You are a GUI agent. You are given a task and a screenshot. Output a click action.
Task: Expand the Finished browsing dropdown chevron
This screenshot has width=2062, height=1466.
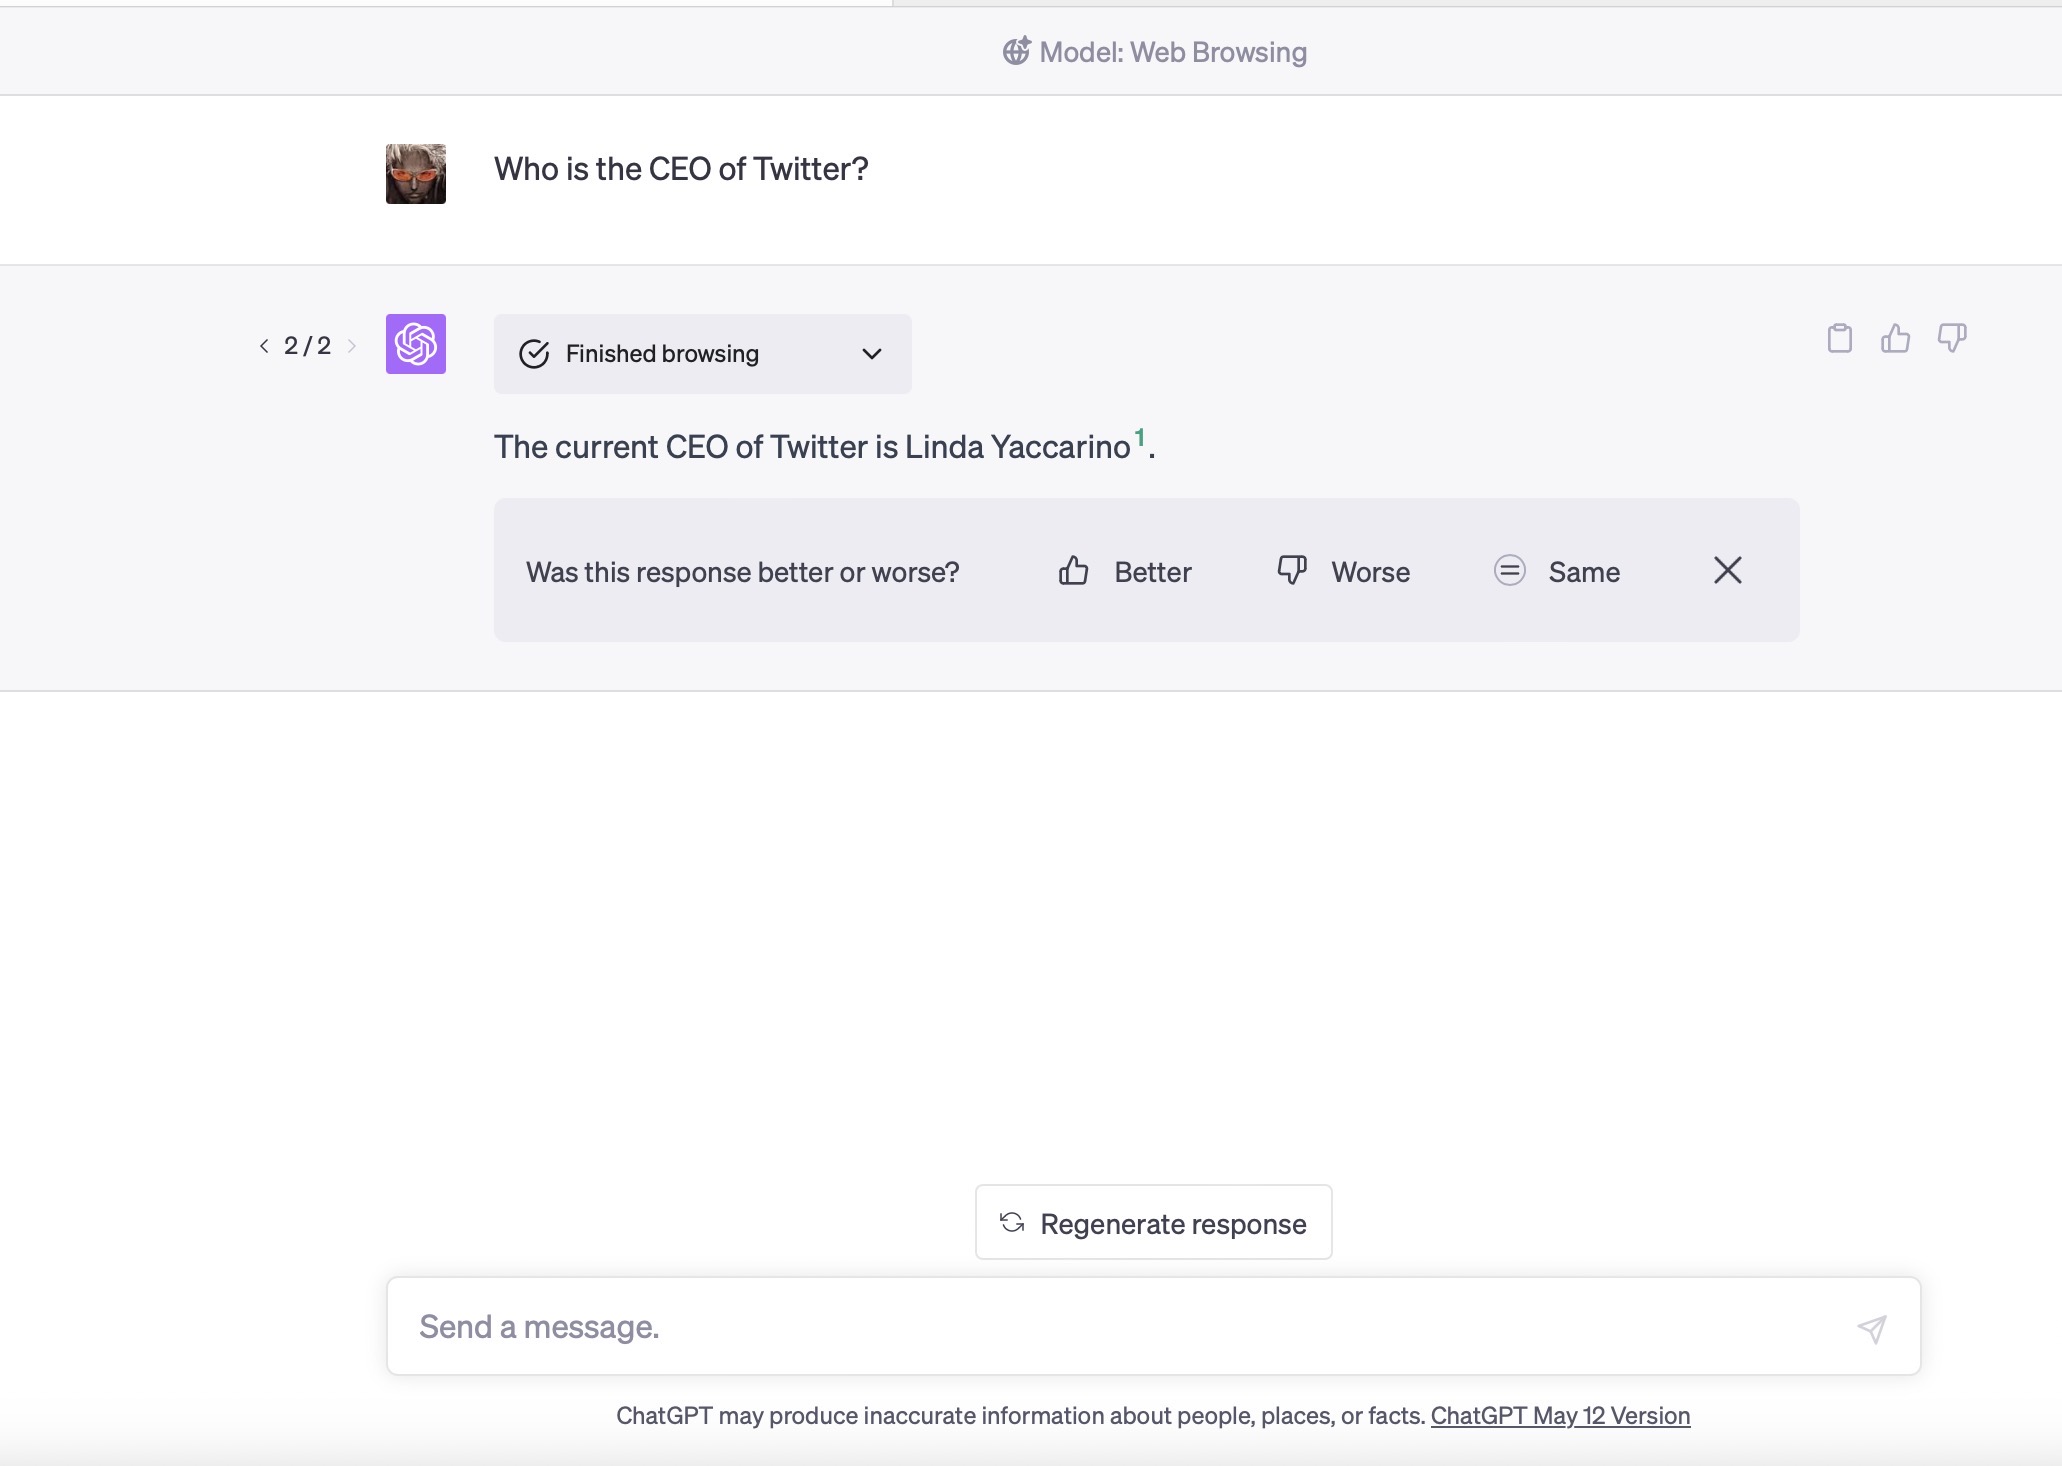tap(871, 354)
